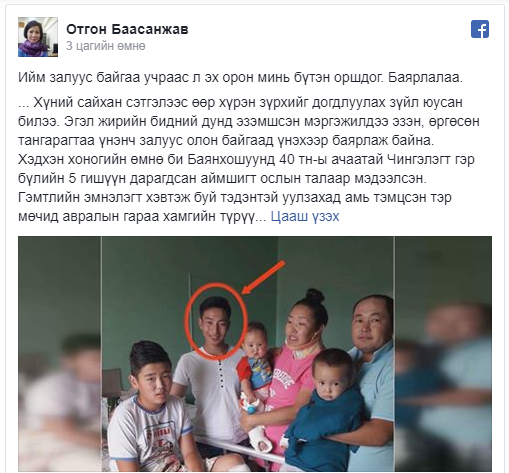The image size is (509, 473).
Task: Open the author name Отгон Баасанжав
Action: click(x=127, y=29)
